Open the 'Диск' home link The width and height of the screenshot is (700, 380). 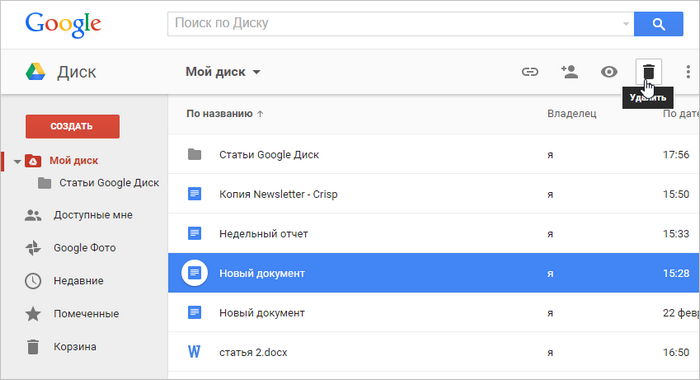(x=76, y=72)
